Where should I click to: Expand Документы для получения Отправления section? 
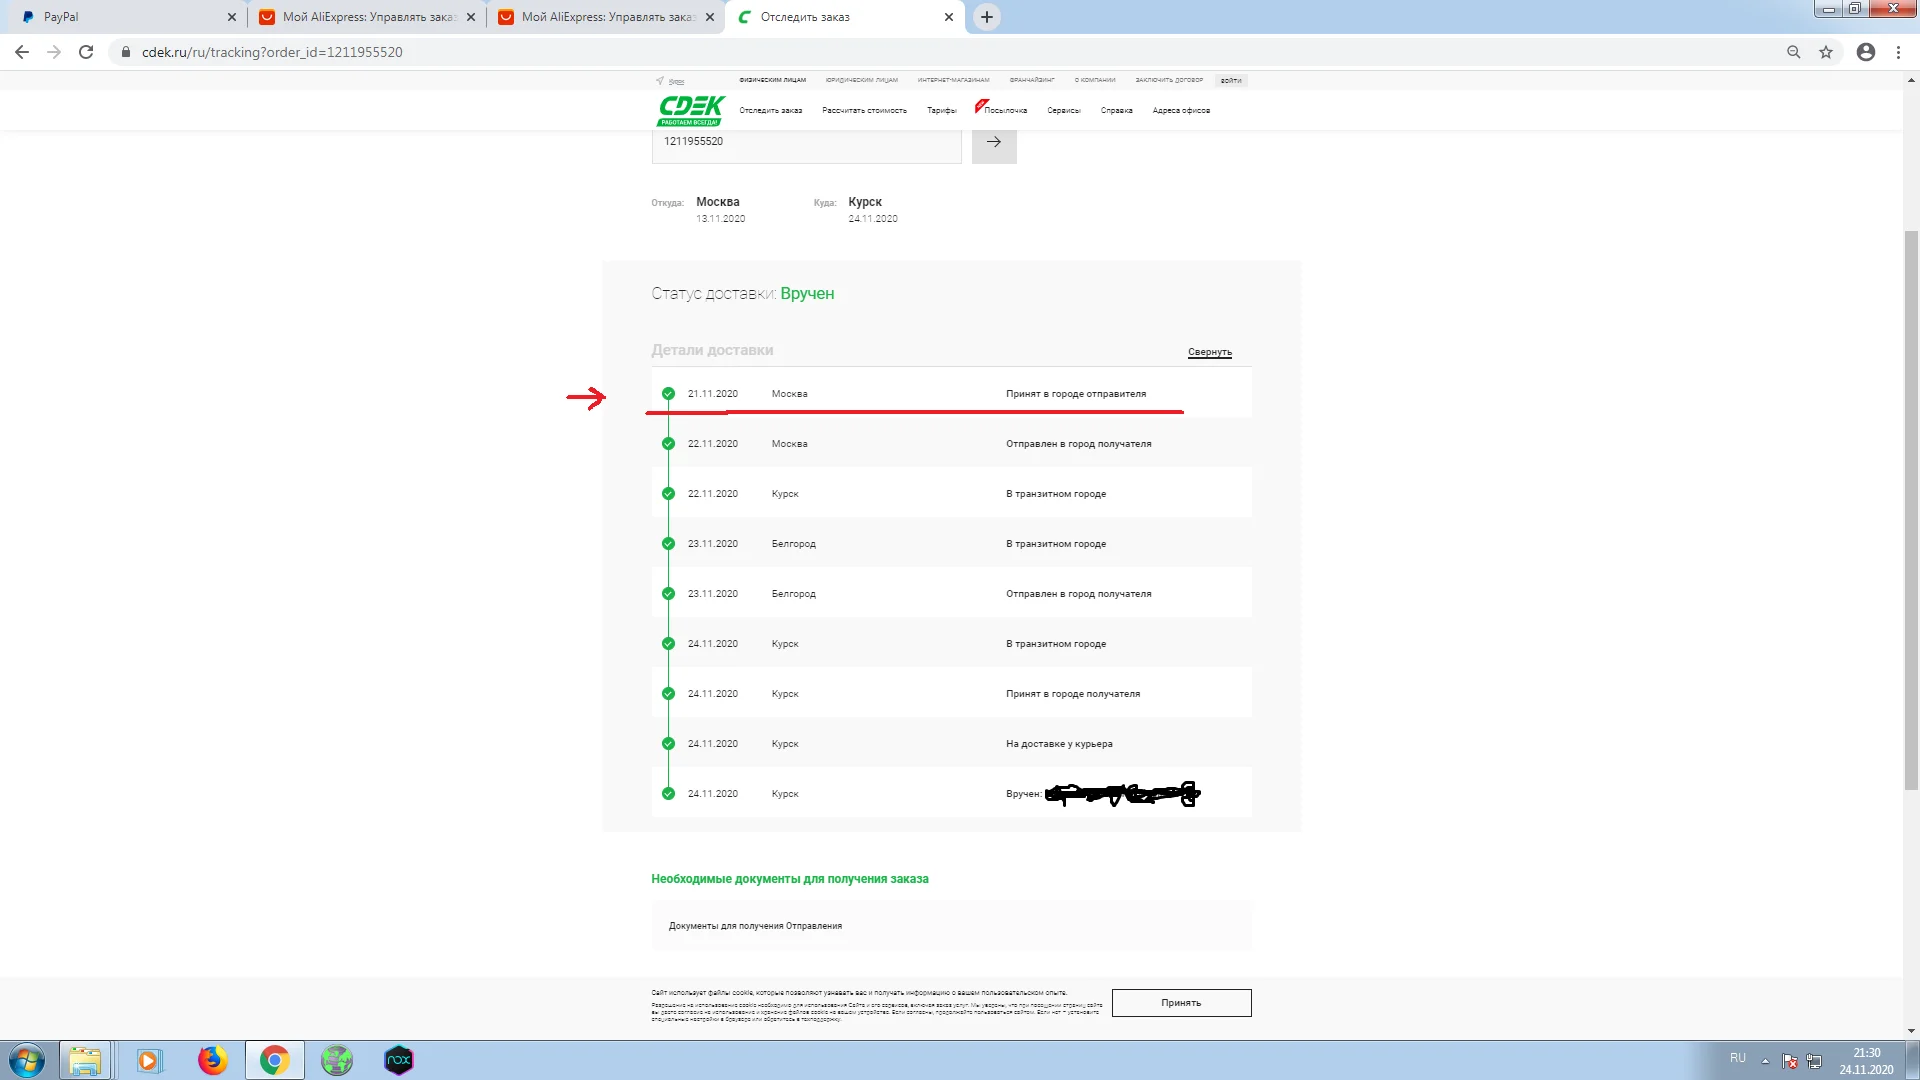[x=755, y=926]
